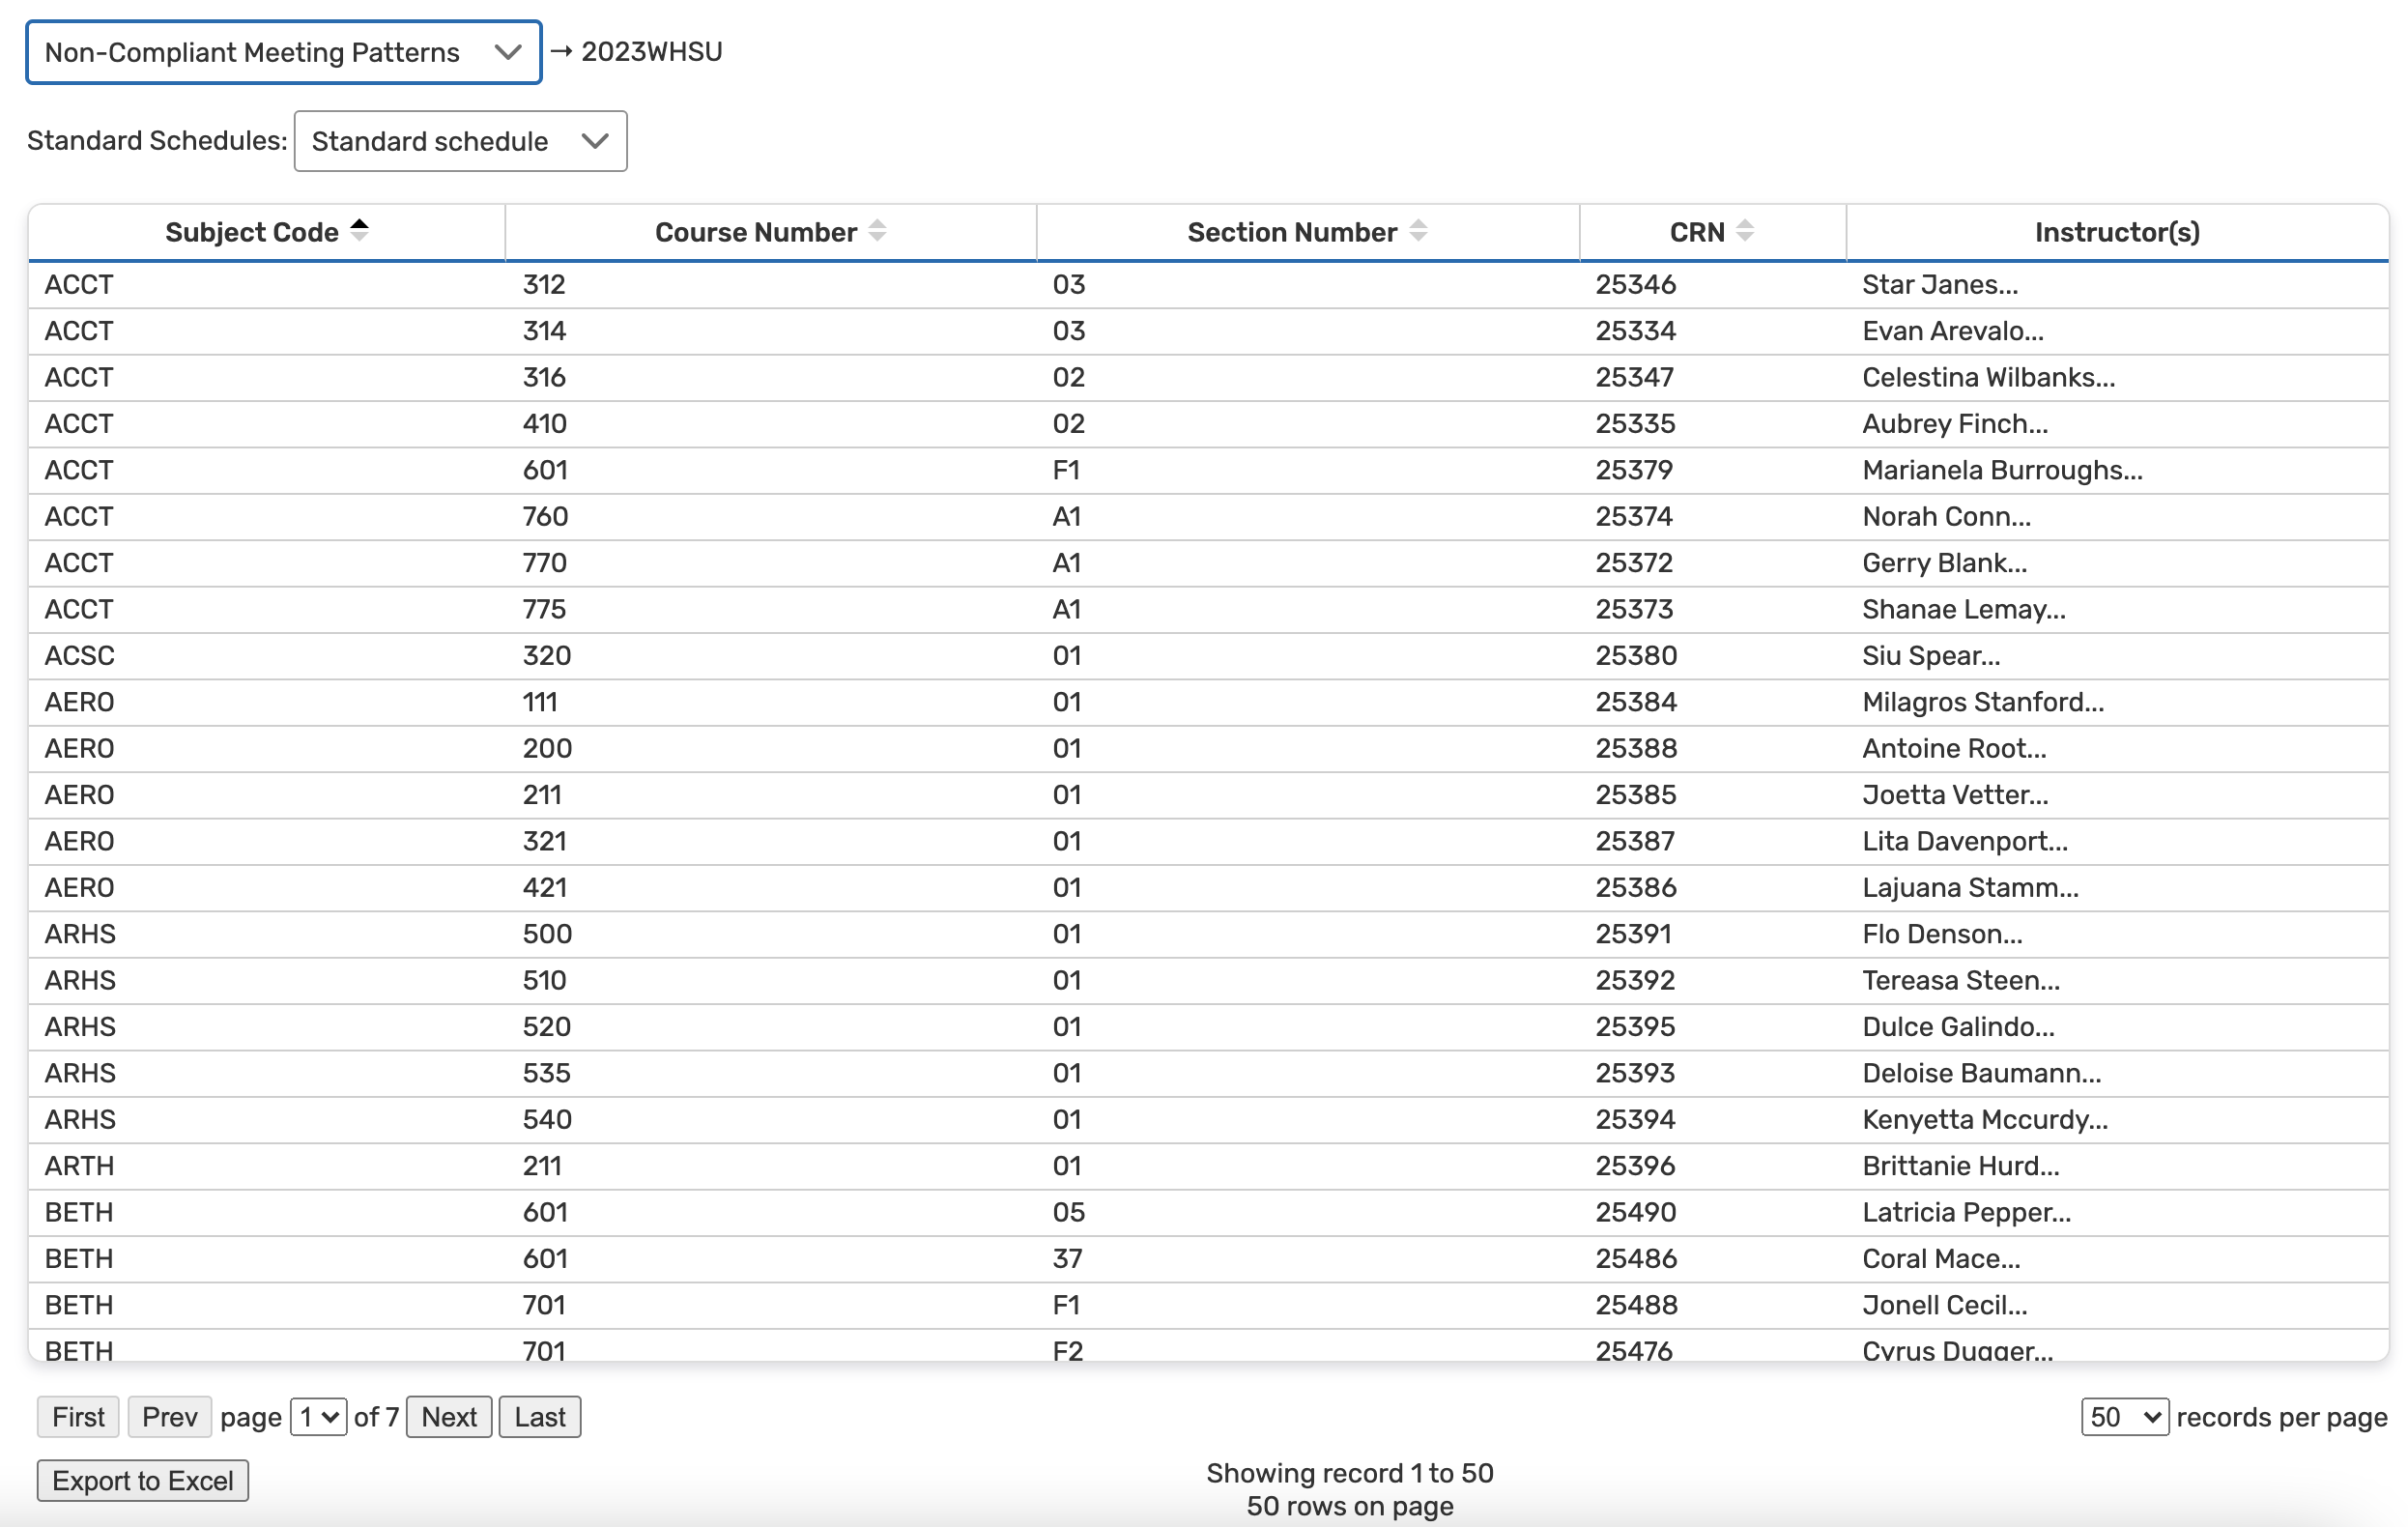Click the Subject Code sort arrow icon

coord(359,231)
